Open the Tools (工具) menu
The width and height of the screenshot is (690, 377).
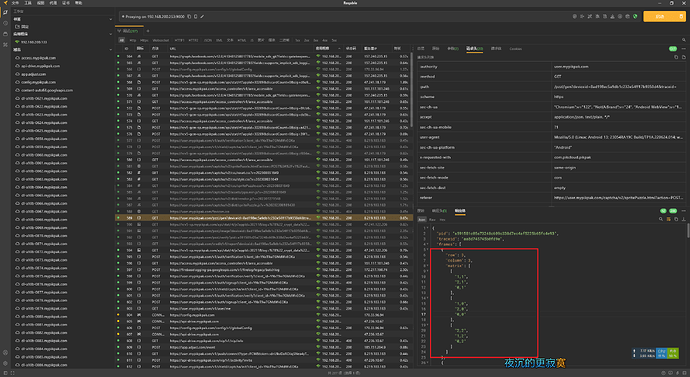tap(28, 3)
